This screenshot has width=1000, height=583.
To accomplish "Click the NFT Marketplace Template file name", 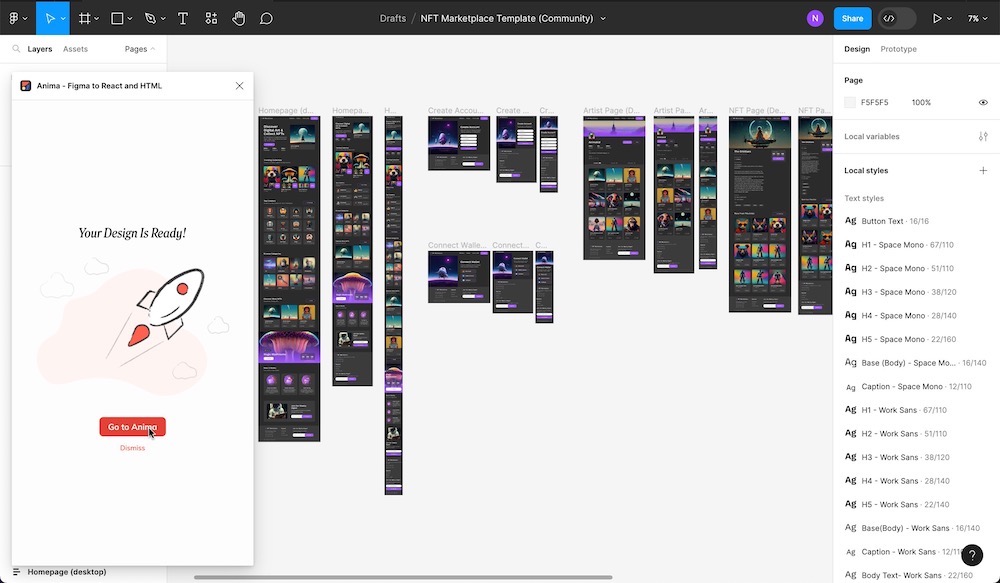I will click(x=506, y=18).
